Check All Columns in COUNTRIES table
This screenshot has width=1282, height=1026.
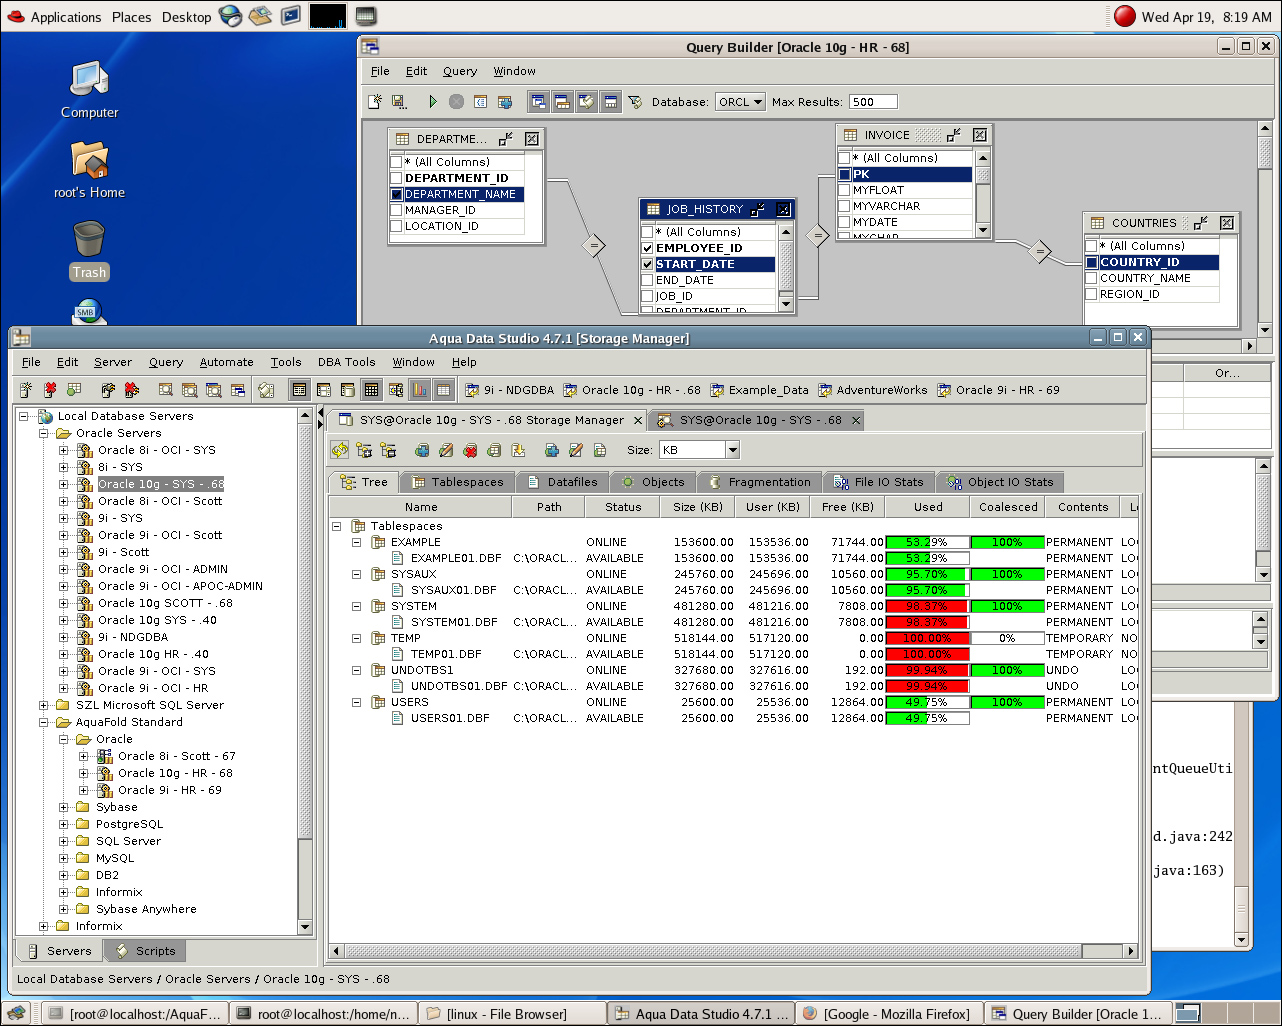[x=1091, y=246]
